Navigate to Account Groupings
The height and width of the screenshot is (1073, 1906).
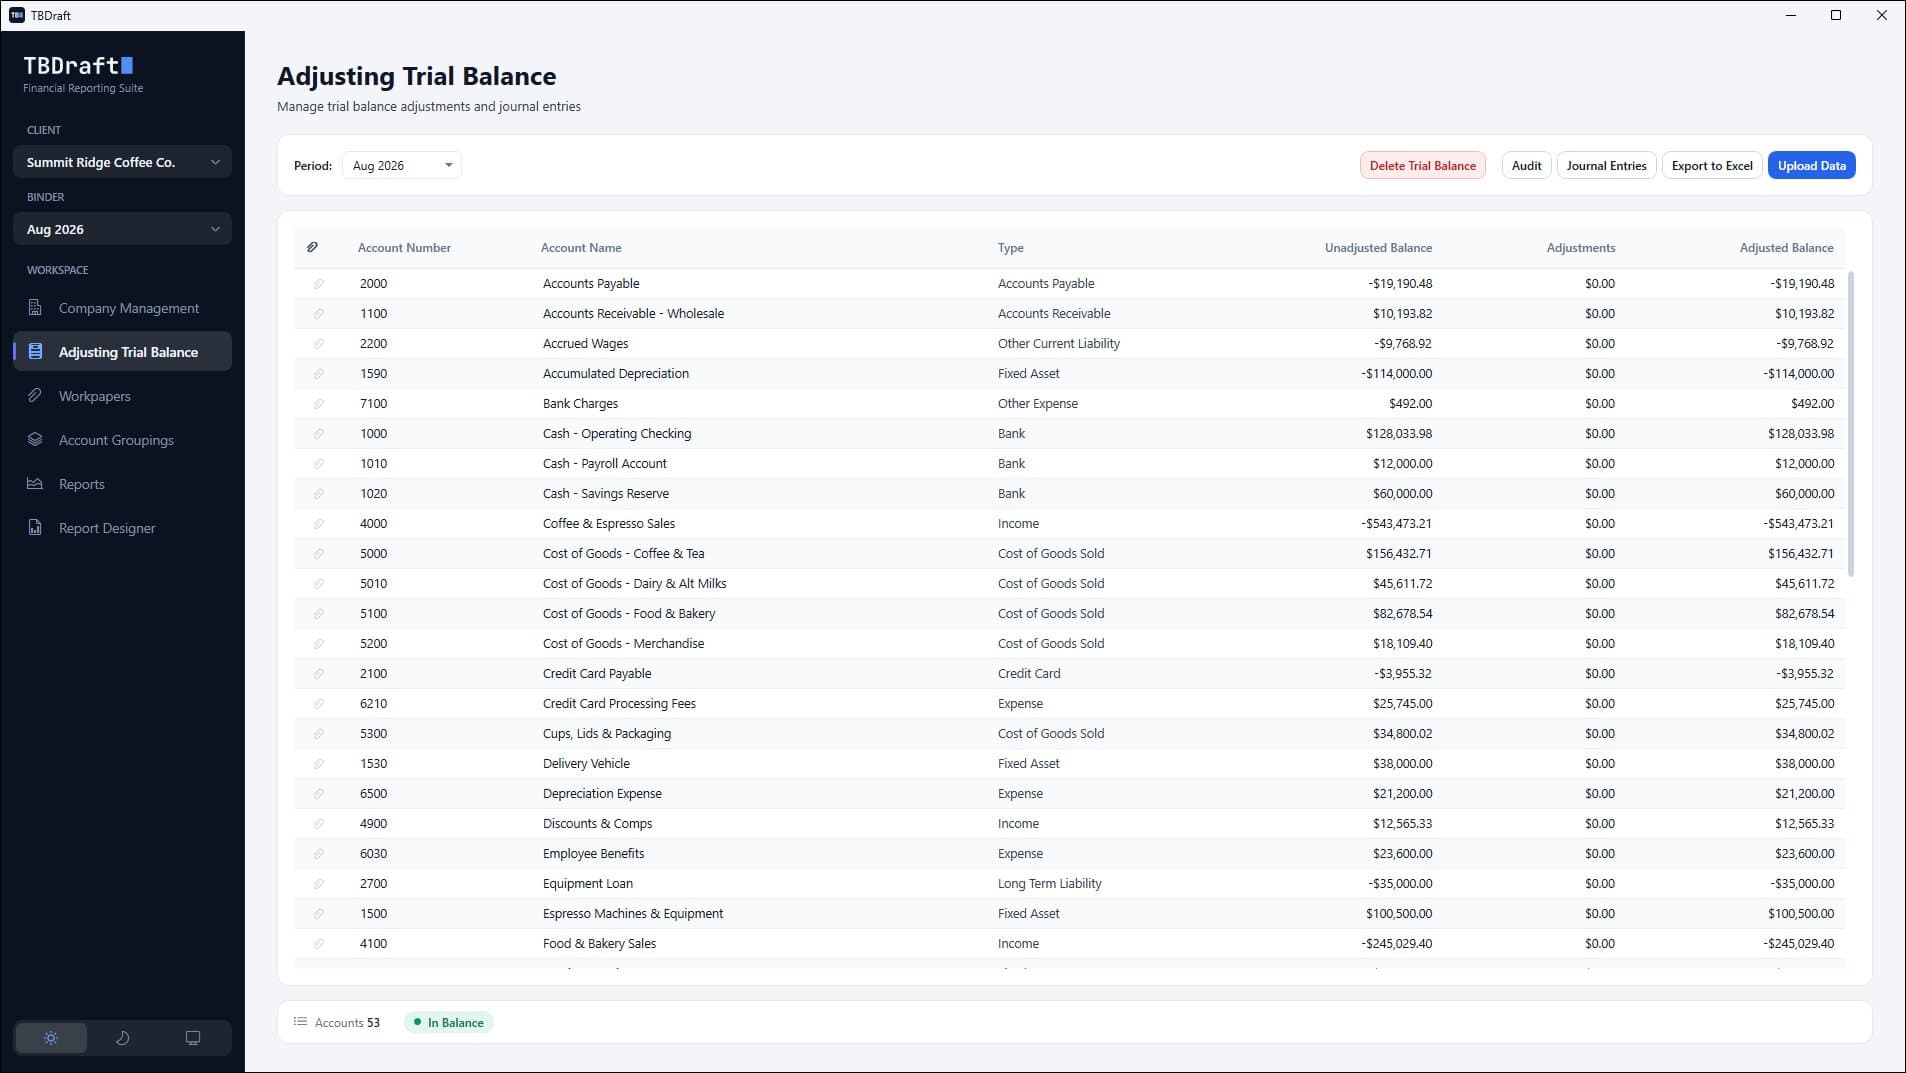pos(122,440)
